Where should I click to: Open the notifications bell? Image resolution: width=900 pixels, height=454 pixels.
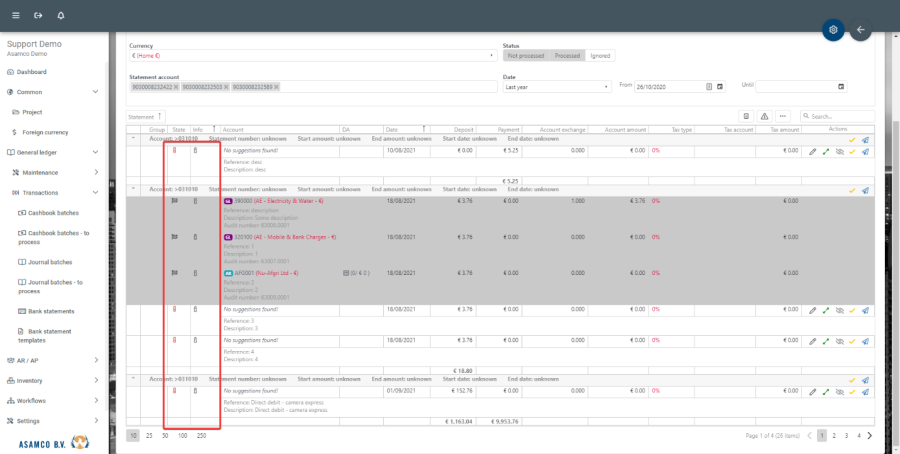pos(61,16)
